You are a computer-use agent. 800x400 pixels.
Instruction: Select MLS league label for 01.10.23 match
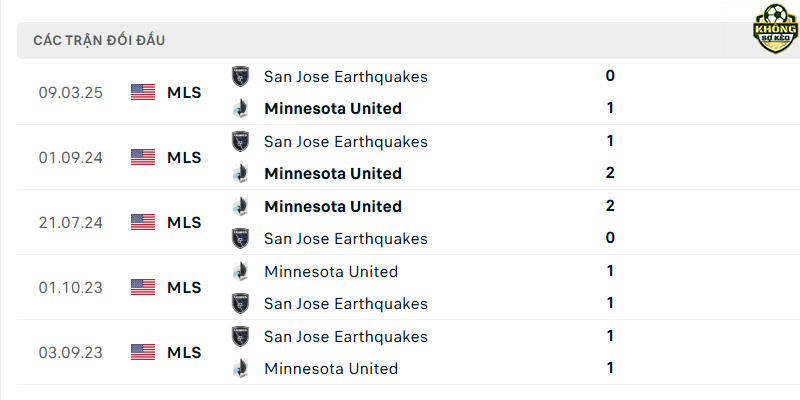184,287
